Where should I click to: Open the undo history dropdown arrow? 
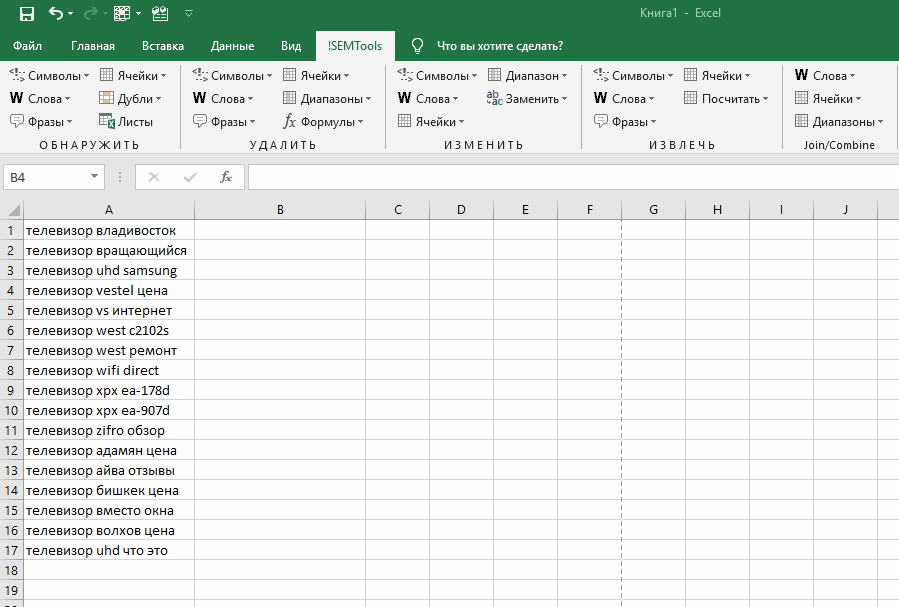click(71, 14)
